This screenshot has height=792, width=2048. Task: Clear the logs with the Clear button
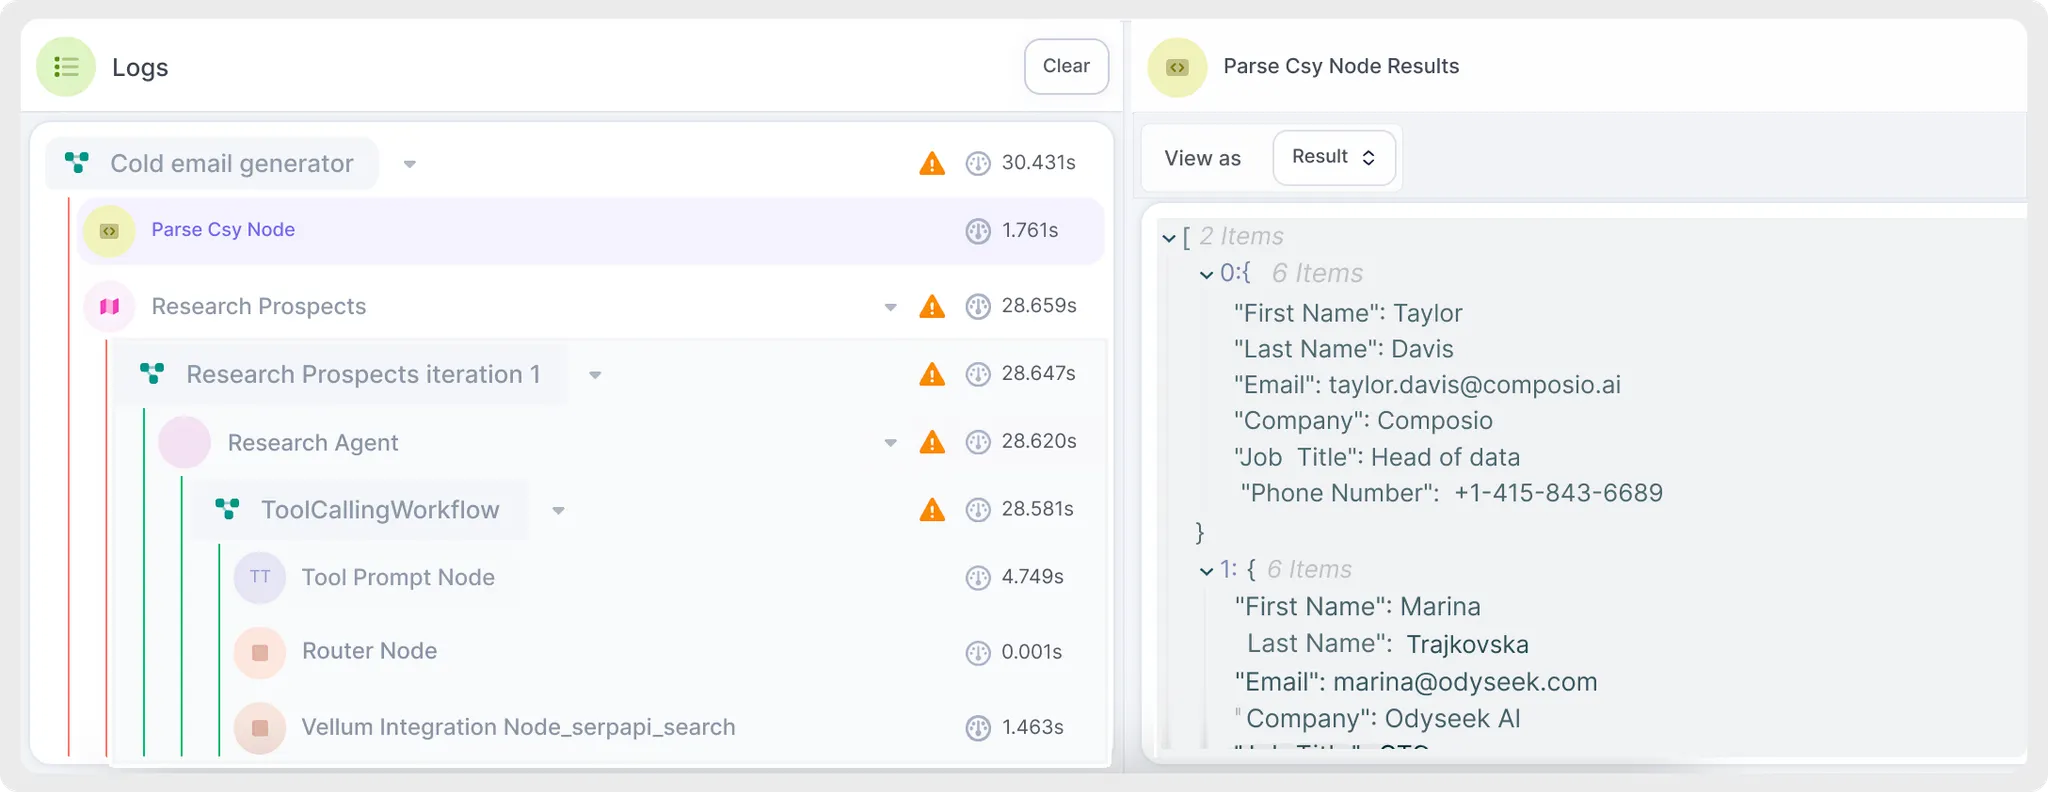tap(1066, 66)
